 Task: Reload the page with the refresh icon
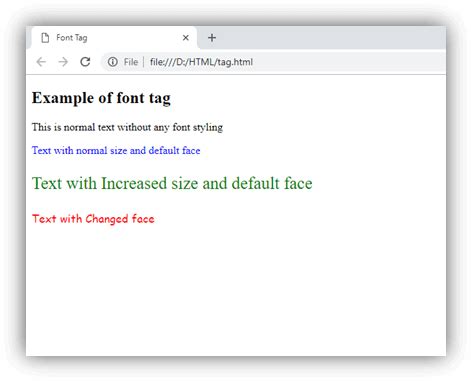pos(85,62)
